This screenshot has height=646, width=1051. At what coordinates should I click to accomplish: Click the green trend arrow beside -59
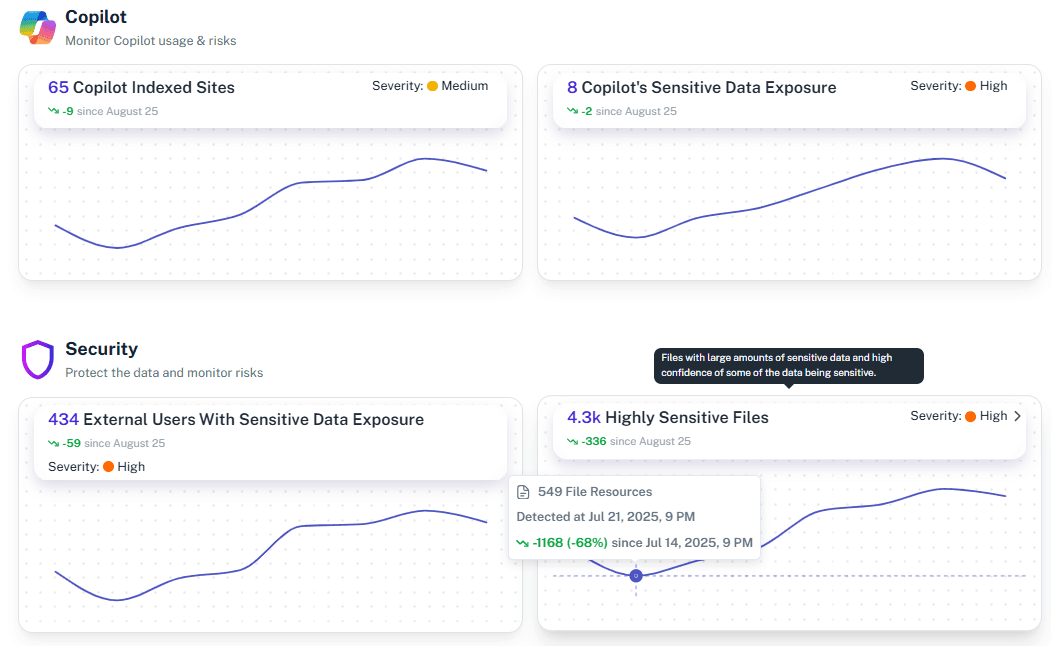coord(52,441)
